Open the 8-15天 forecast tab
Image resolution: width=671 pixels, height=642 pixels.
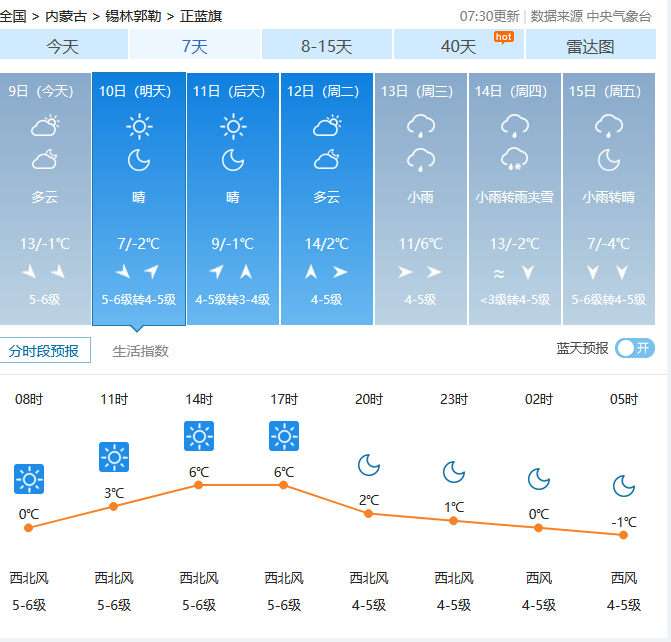pyautogui.click(x=327, y=45)
